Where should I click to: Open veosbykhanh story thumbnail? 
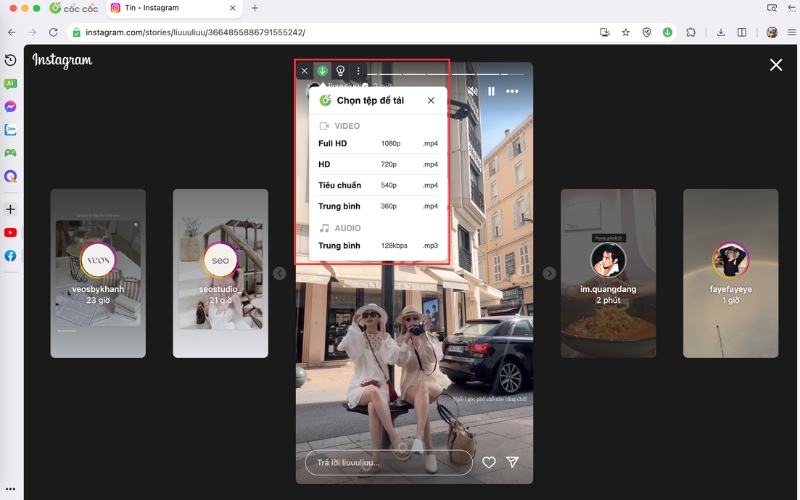(98, 273)
